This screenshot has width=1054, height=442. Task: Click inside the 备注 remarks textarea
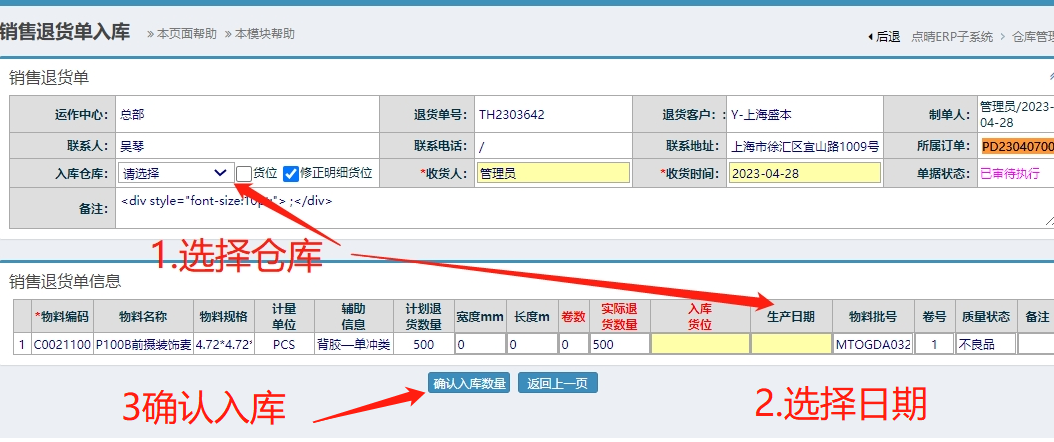580,208
